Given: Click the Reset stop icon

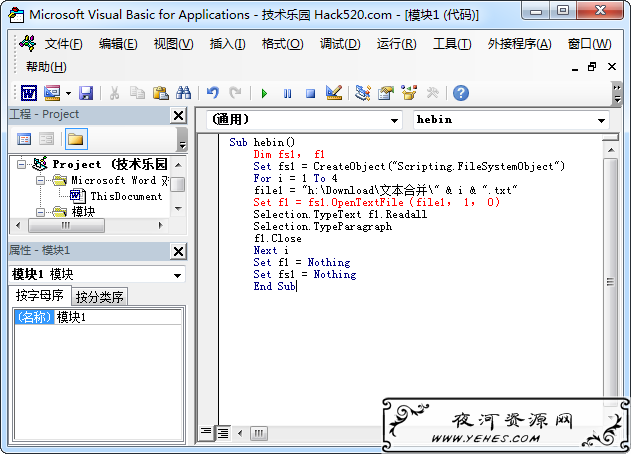Looking at the screenshot, I should click(x=310, y=94).
